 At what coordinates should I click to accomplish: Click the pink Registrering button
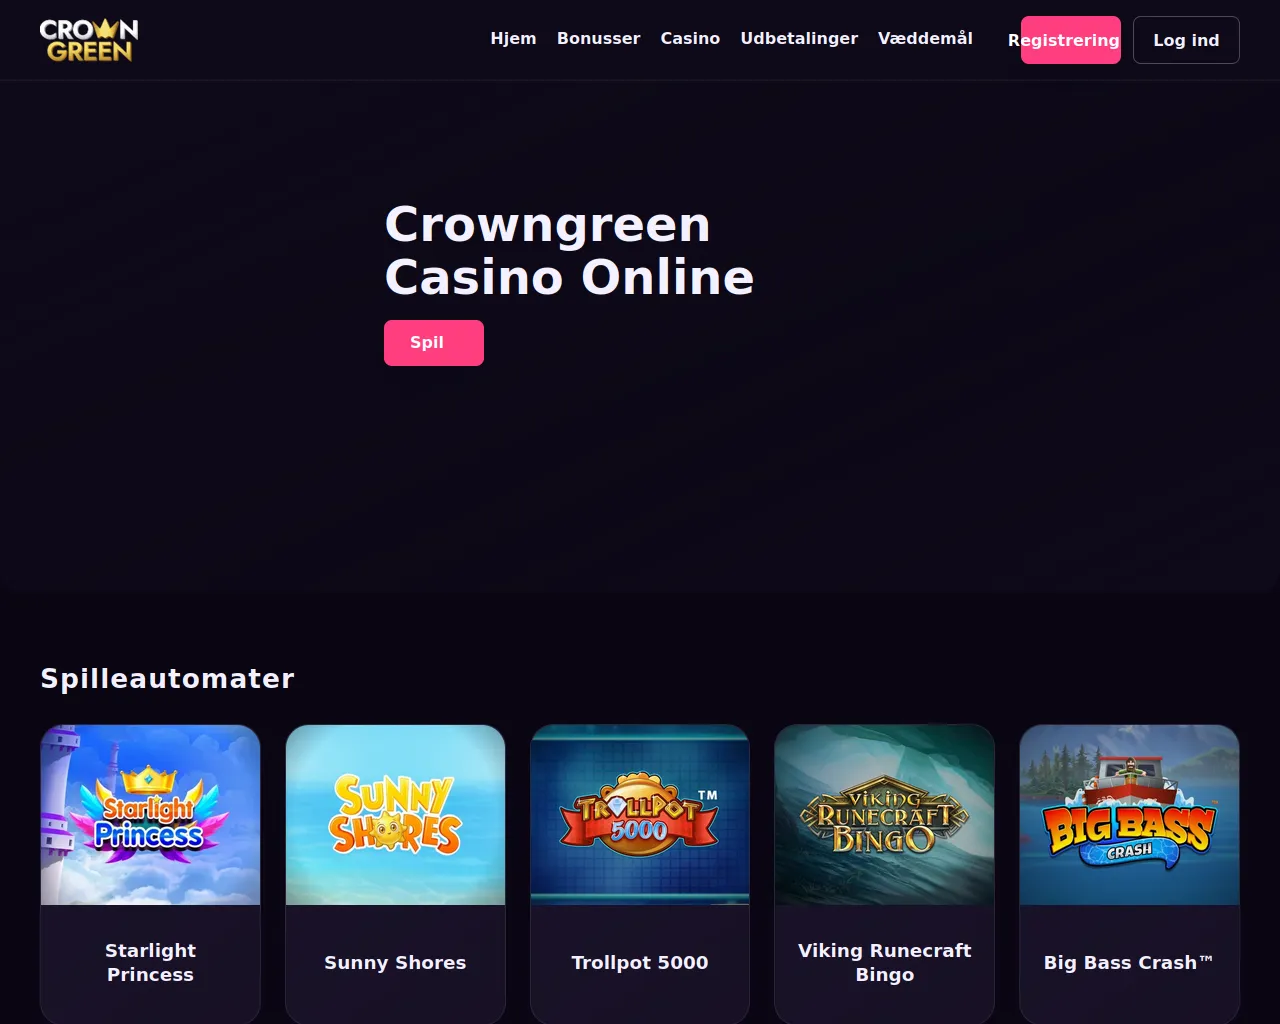point(1070,40)
